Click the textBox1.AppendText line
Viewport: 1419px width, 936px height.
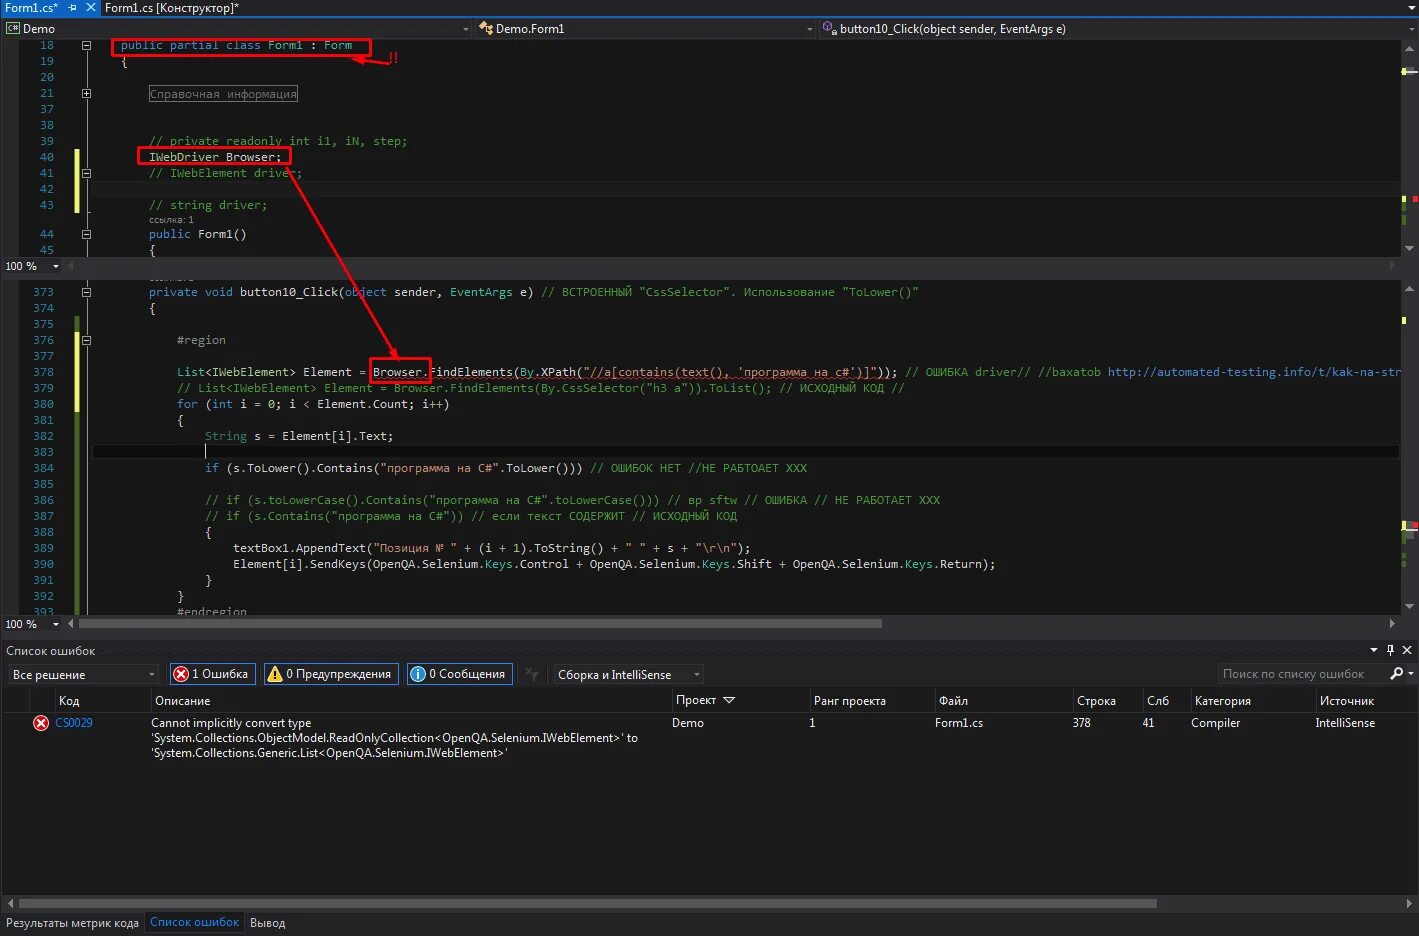[491, 548]
